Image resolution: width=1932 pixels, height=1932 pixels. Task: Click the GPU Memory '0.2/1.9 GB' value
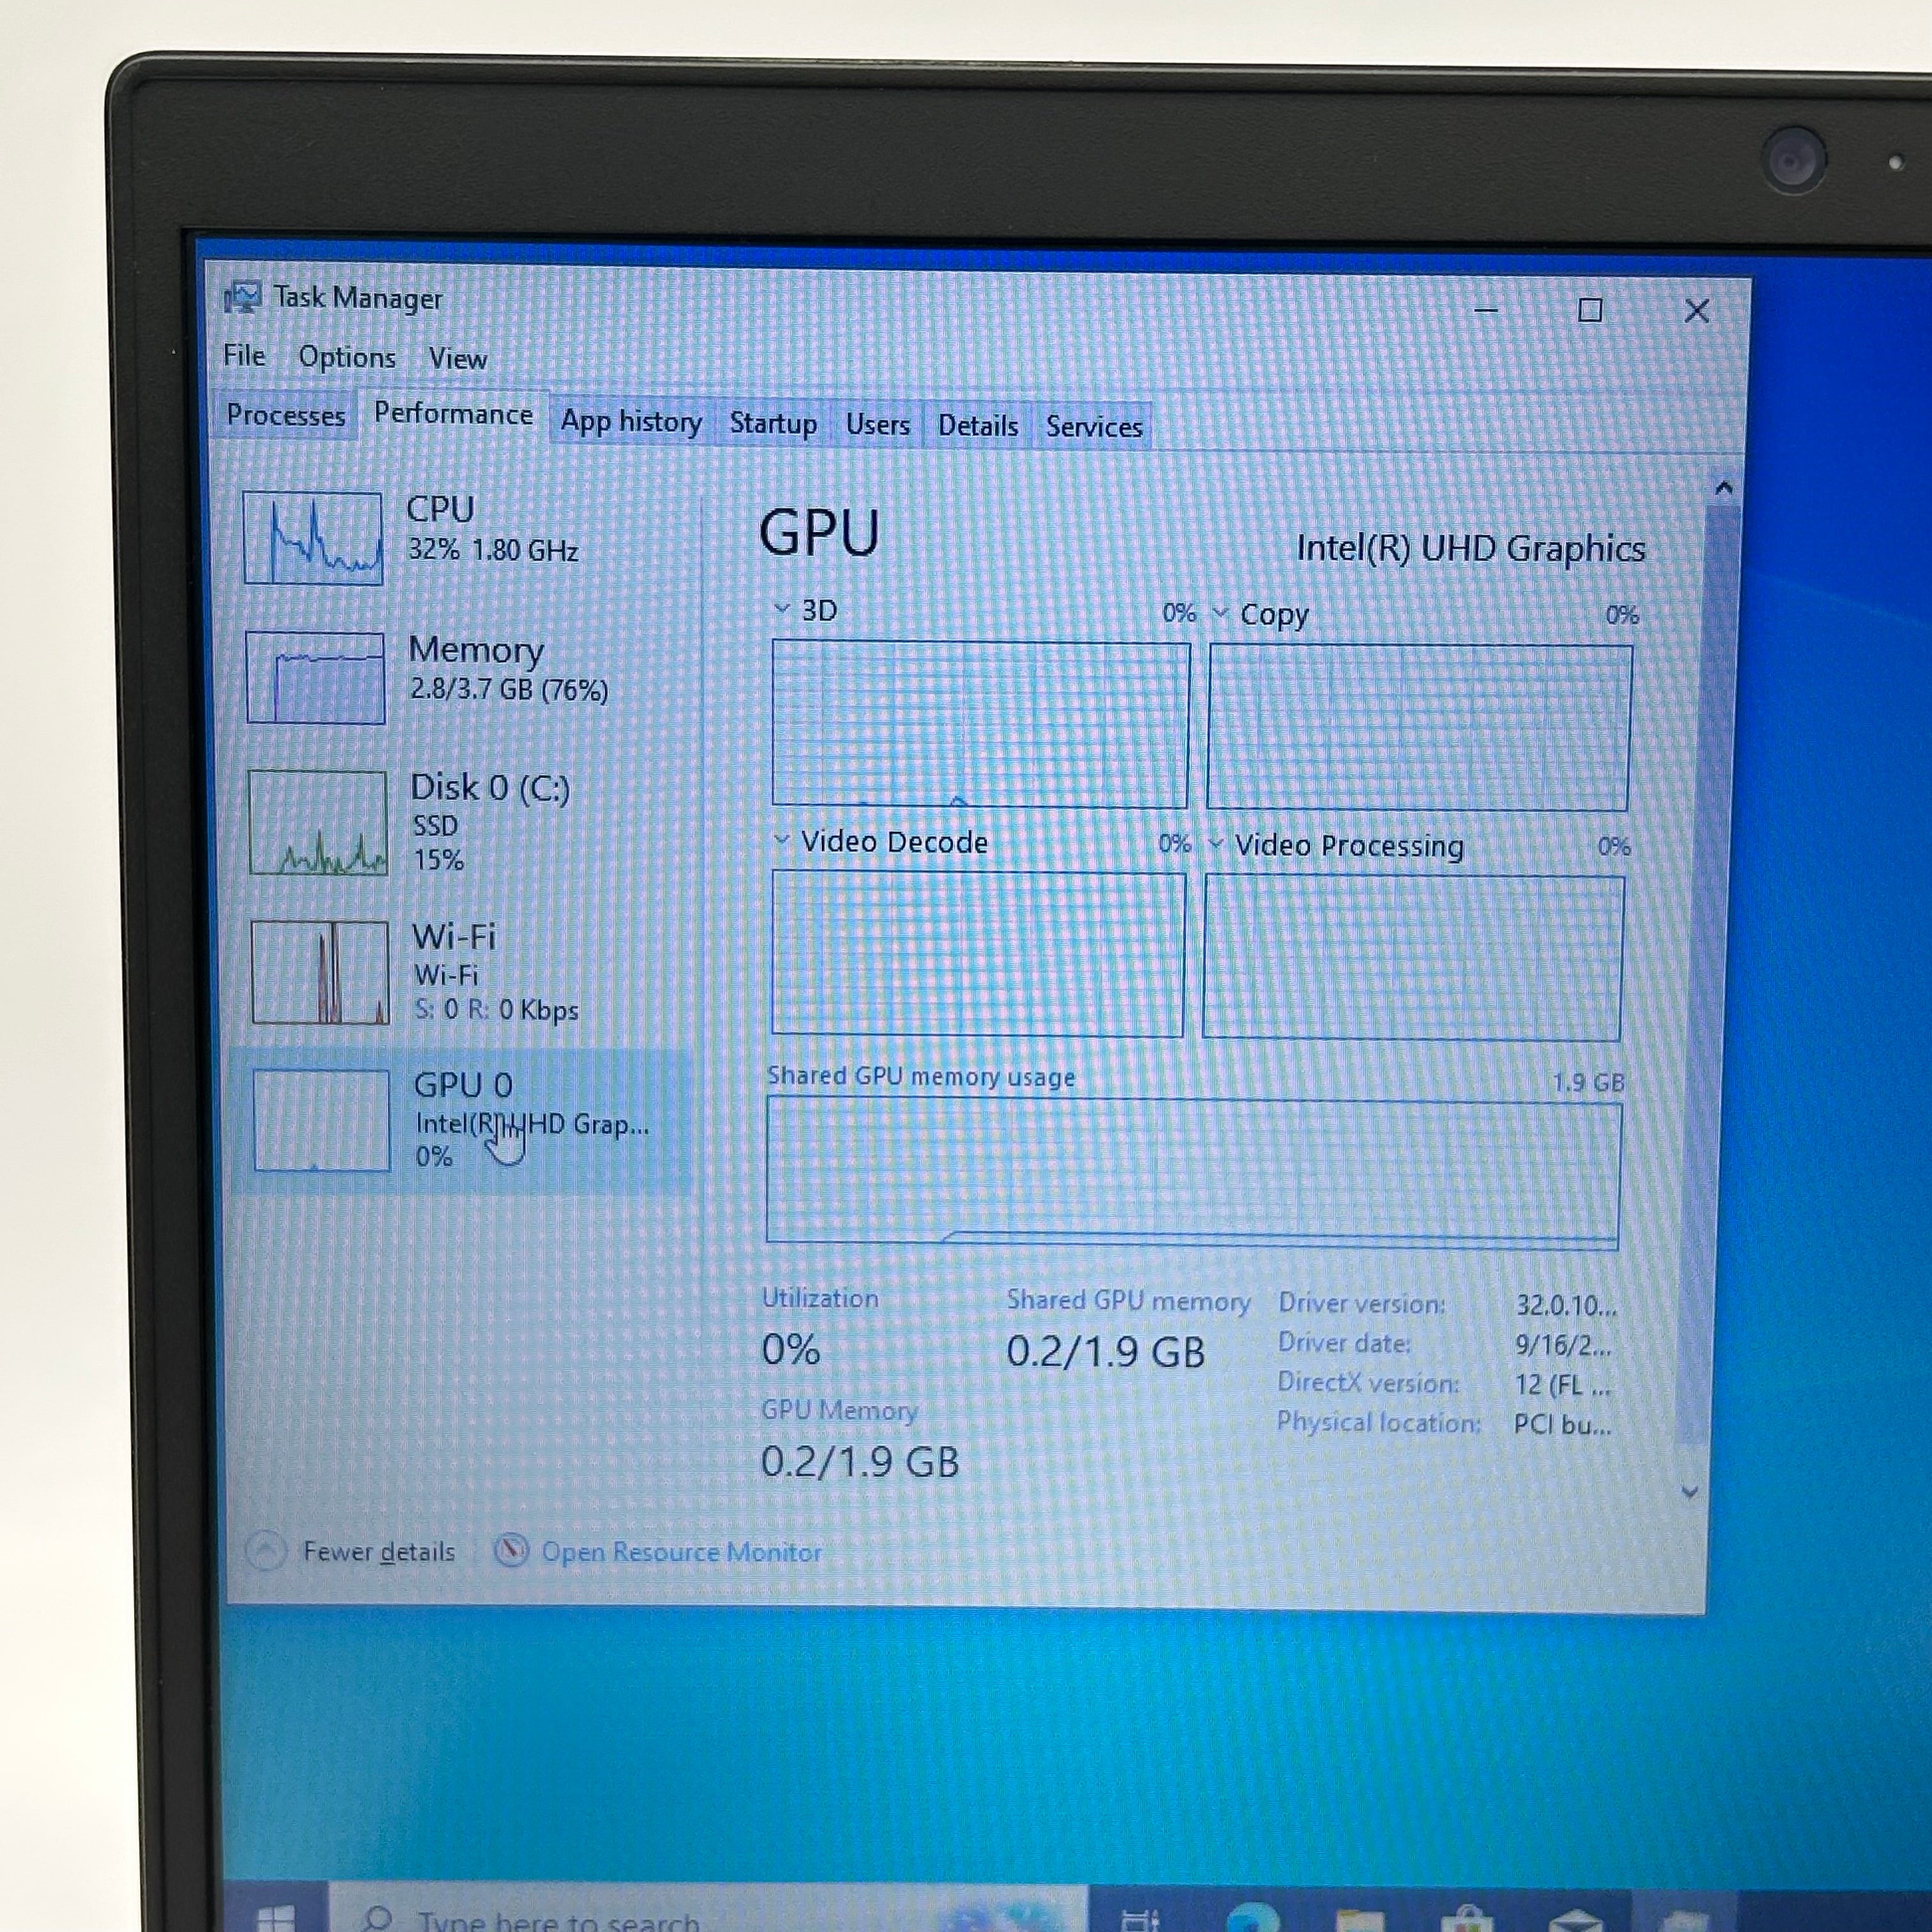860,1461
